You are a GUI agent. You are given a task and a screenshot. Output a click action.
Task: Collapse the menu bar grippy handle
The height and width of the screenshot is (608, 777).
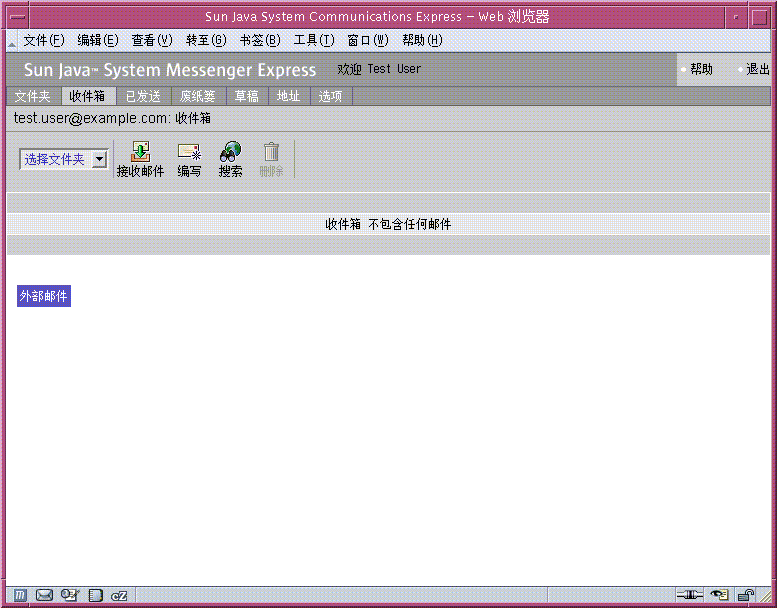11,41
